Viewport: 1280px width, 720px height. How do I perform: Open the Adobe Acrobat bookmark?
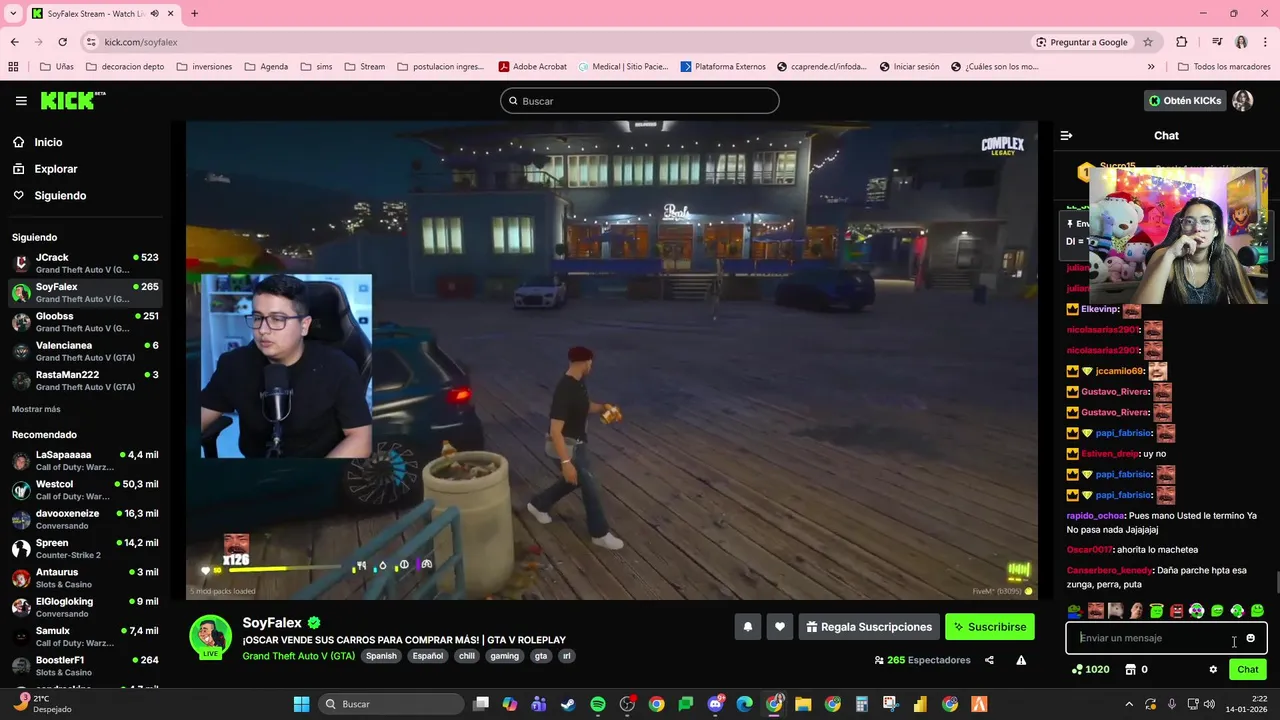533,67
